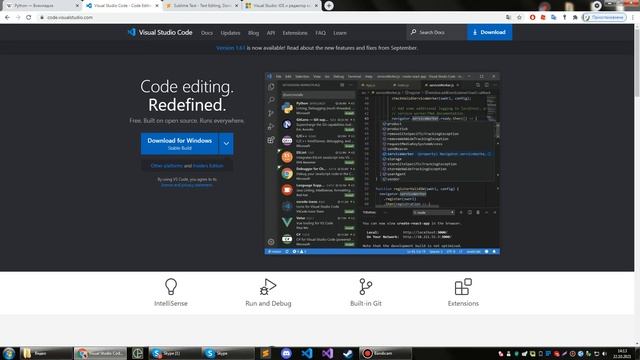Close the Python browser tab
The image size is (640, 360).
77,6
